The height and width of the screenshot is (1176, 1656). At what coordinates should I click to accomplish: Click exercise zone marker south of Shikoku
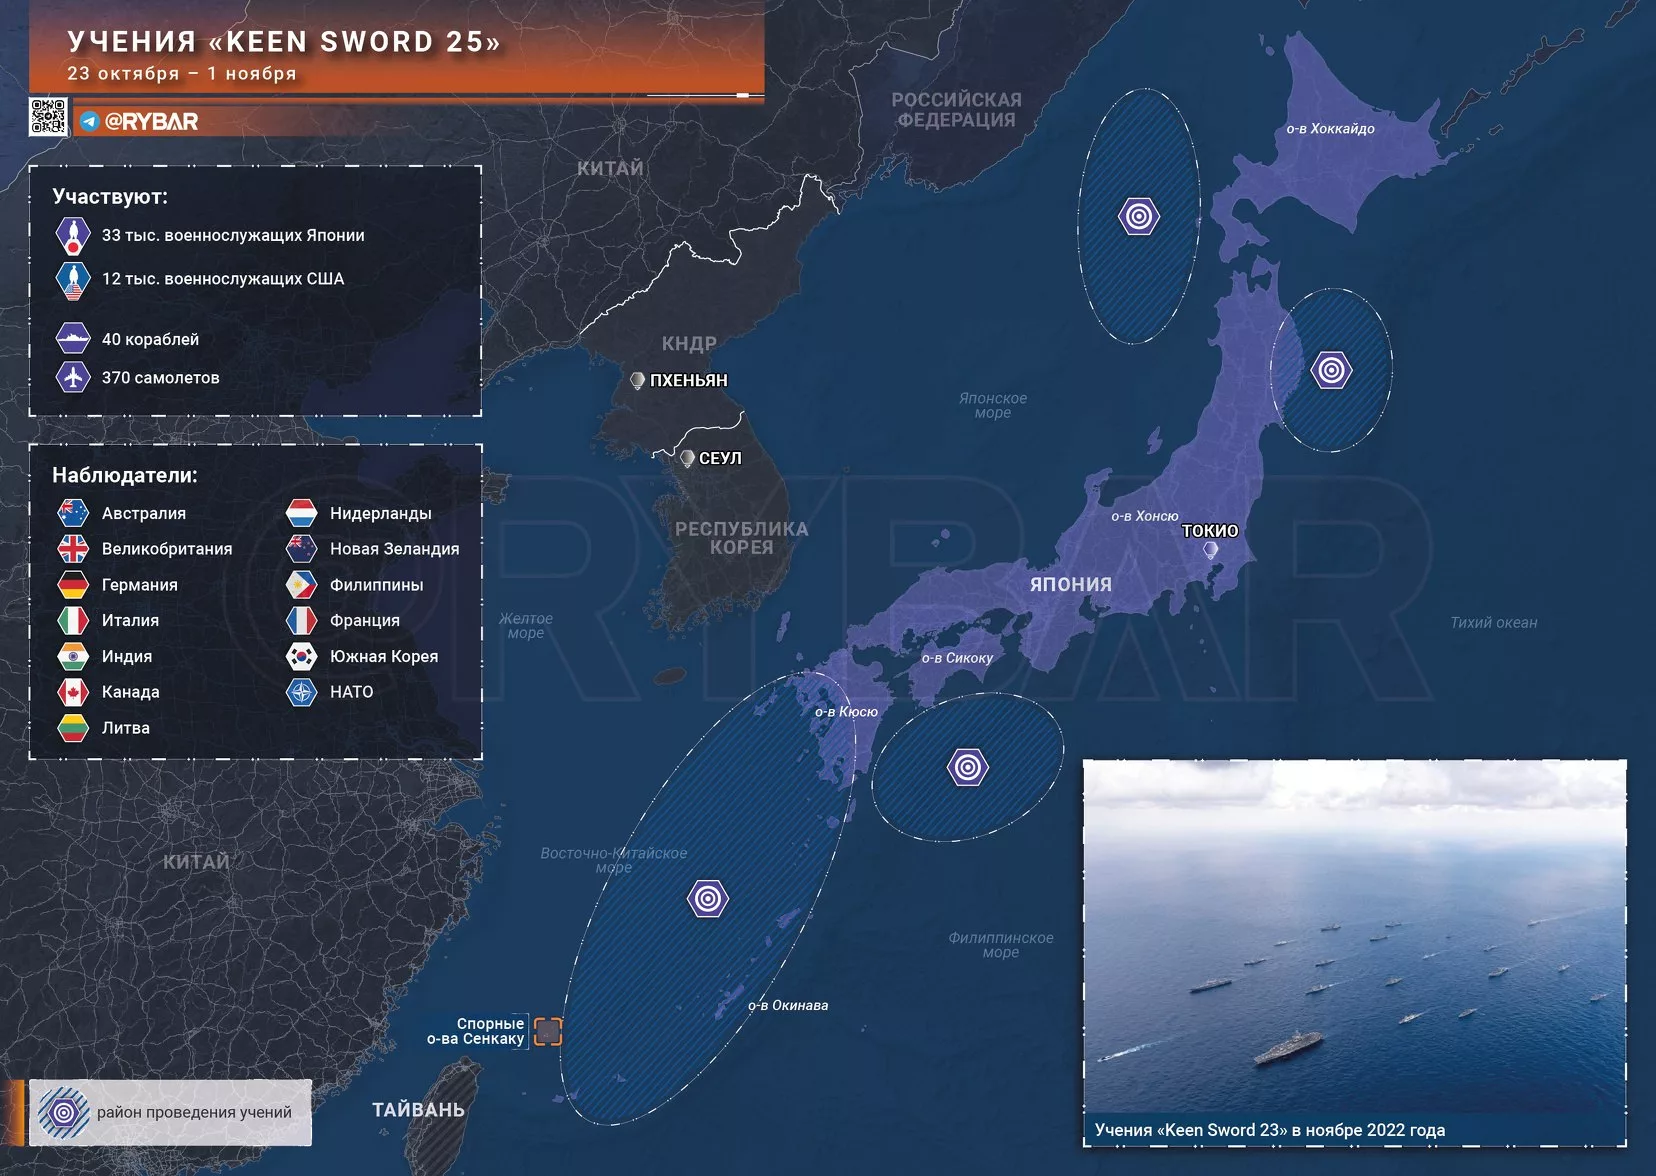coord(967,767)
